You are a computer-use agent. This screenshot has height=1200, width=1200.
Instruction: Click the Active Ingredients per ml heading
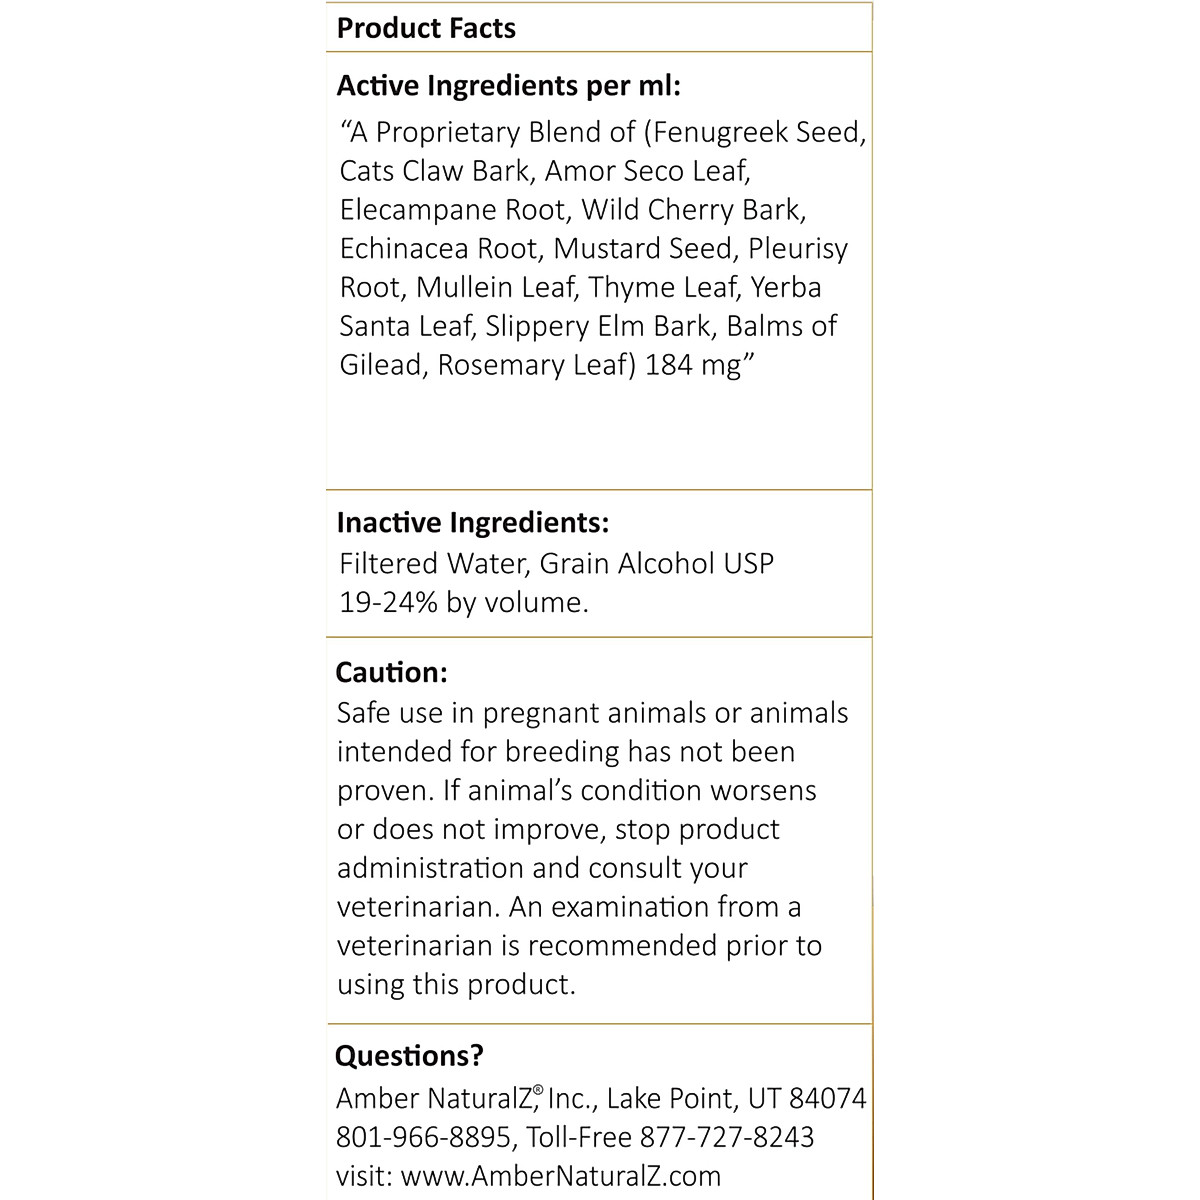pyautogui.click(x=508, y=86)
